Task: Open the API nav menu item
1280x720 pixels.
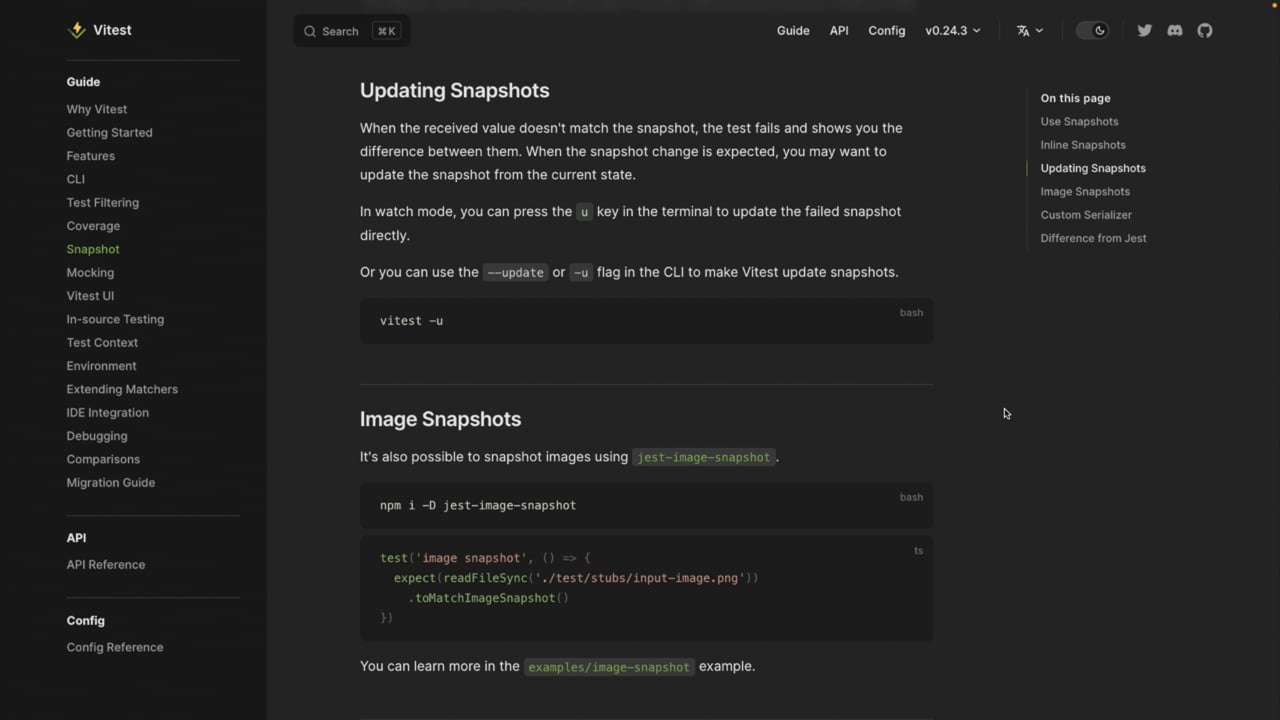Action: coord(839,30)
